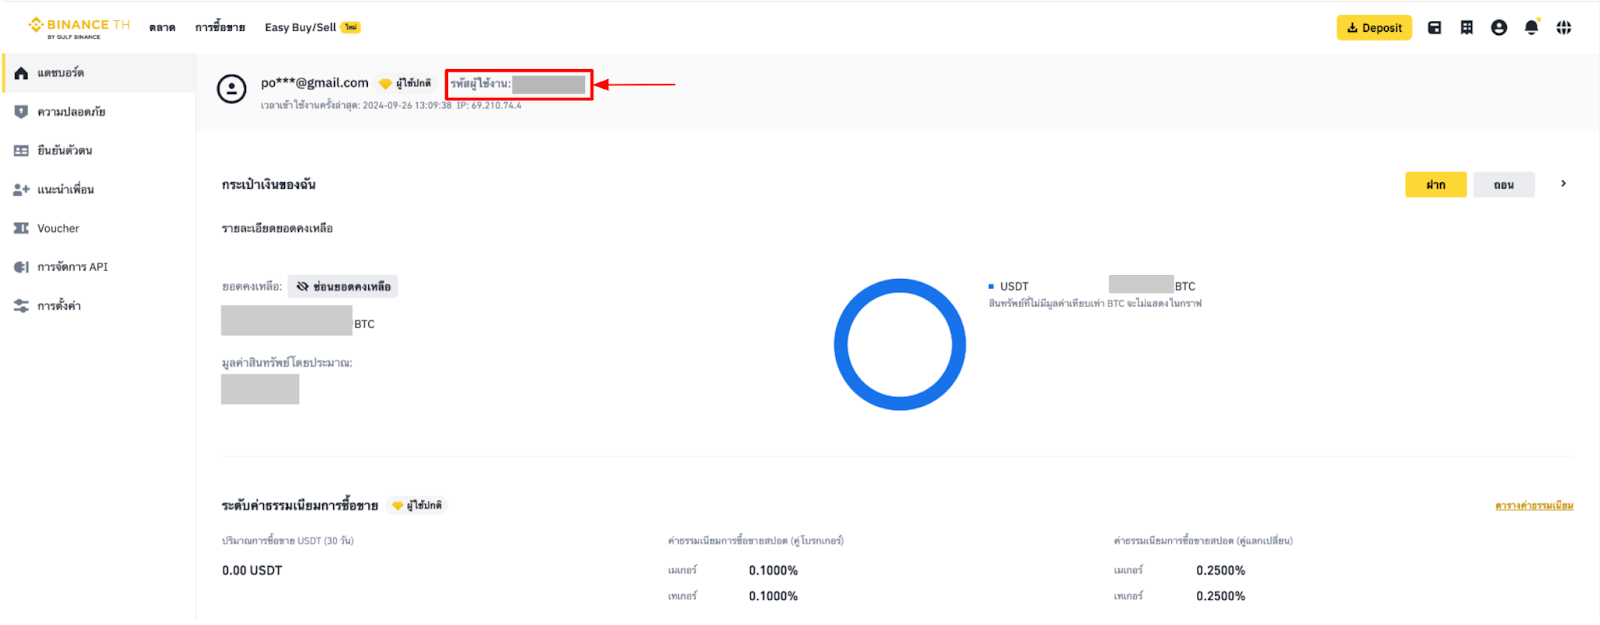Screen dimensions: 1600x625
Task: Go to Voucher in the sidebar
Action: 58,229
